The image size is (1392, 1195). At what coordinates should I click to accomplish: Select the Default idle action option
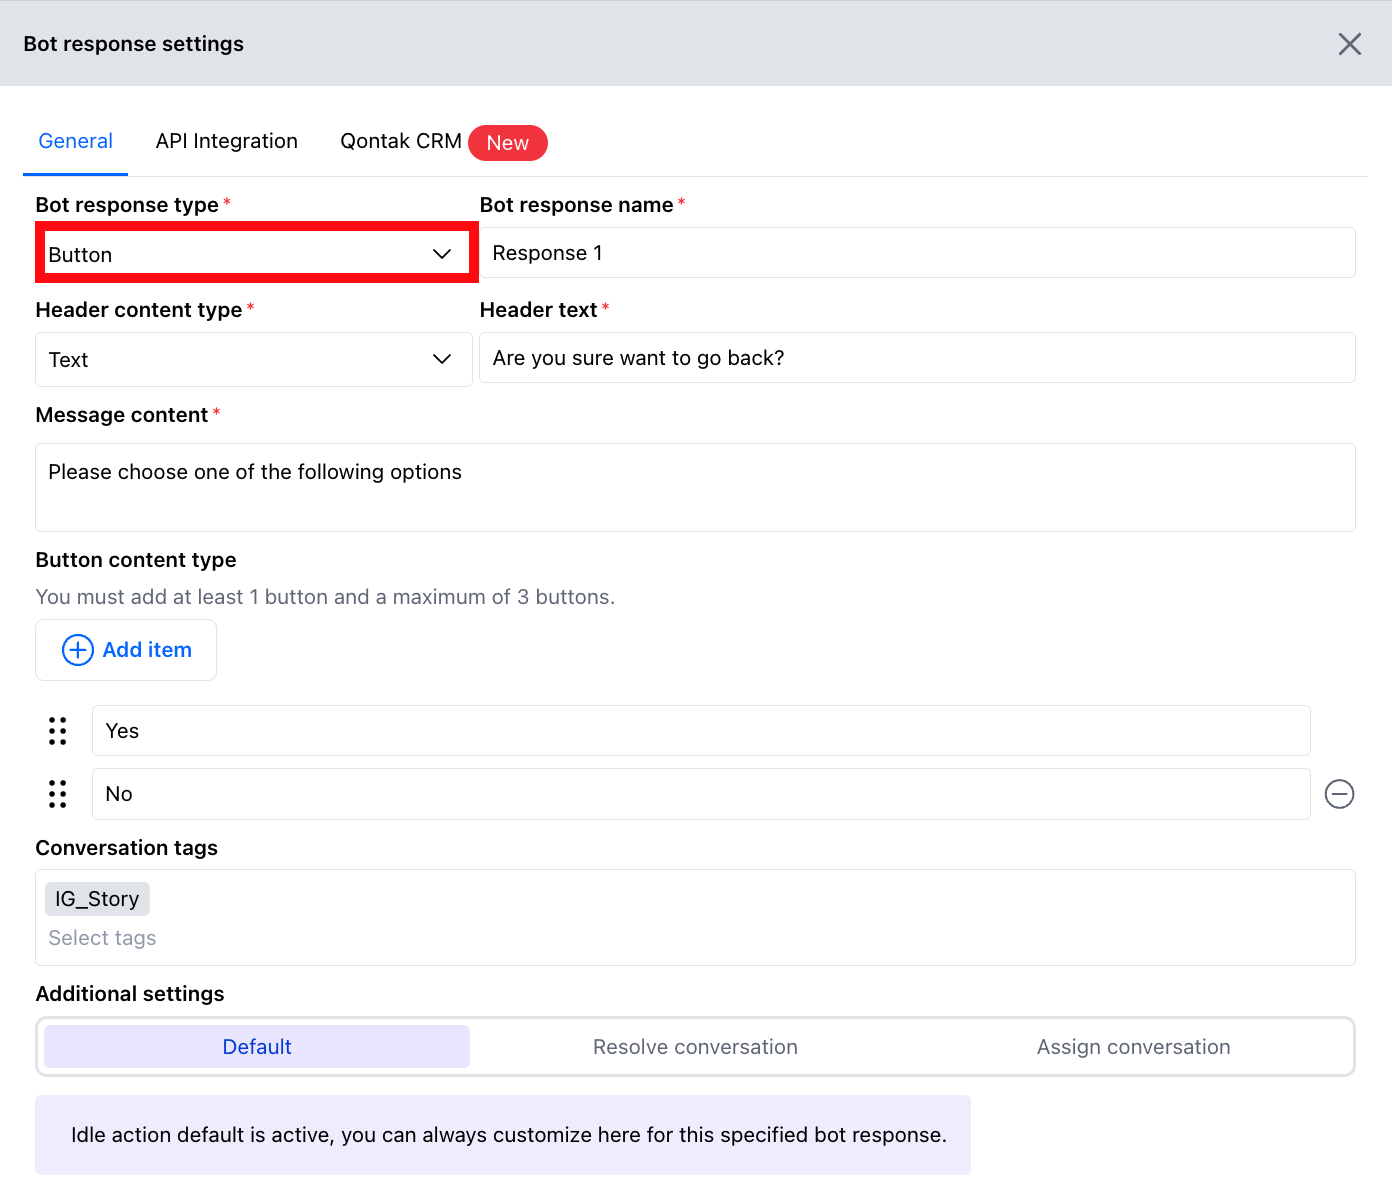(256, 1046)
